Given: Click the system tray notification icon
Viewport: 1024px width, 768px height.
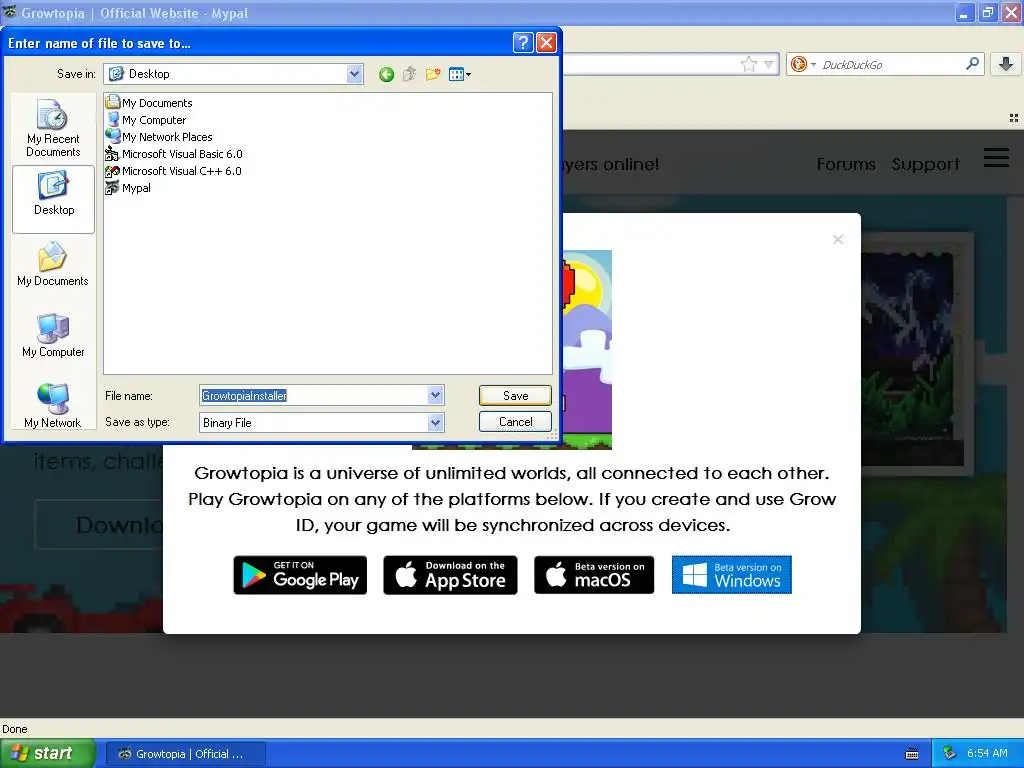Looking at the screenshot, I should pyautogui.click(x=949, y=754).
